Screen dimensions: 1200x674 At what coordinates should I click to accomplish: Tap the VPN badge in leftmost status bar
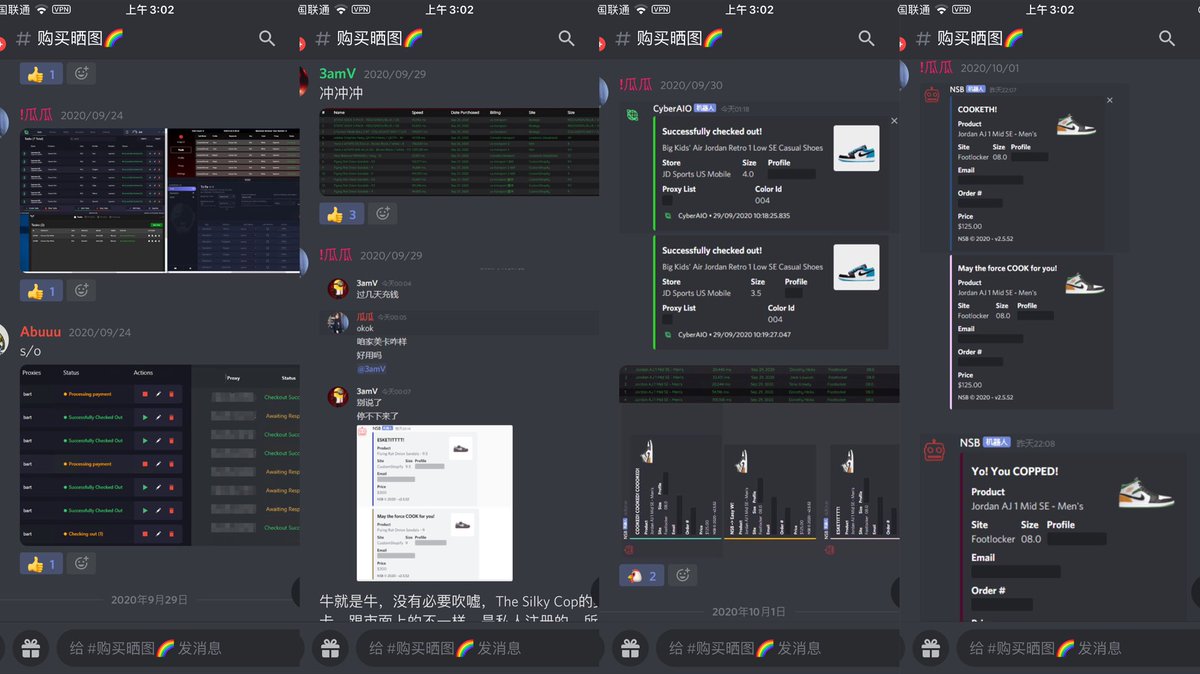point(61,9)
